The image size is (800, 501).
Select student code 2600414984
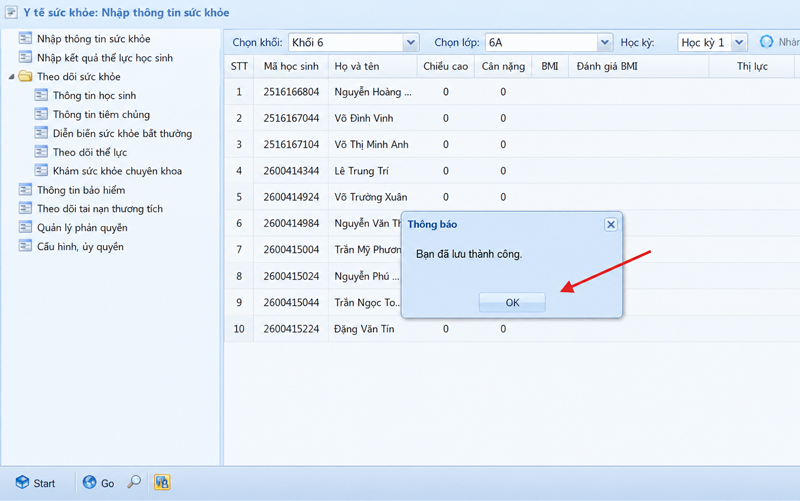click(x=291, y=223)
